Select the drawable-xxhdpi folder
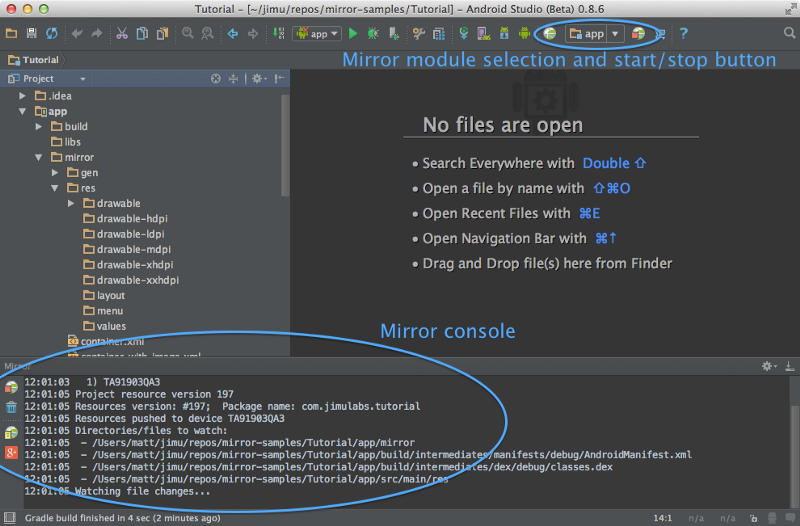 coord(131,280)
